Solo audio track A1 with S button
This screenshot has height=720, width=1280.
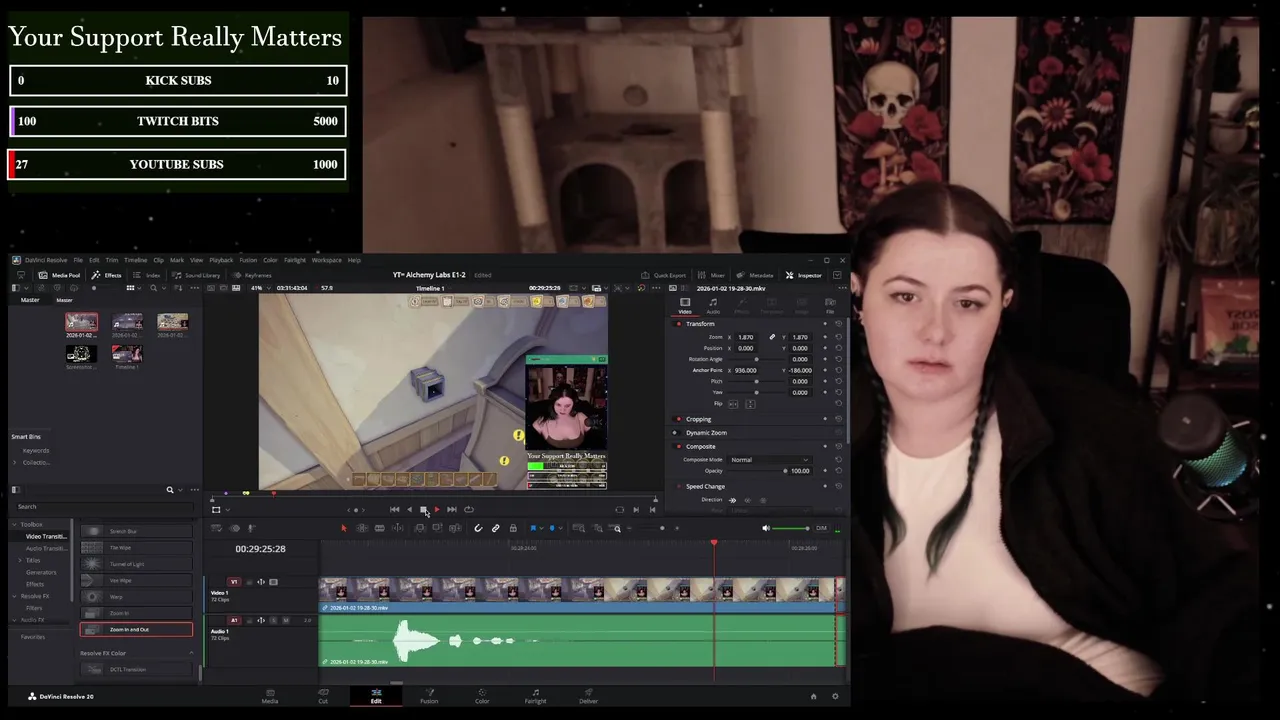[273, 620]
